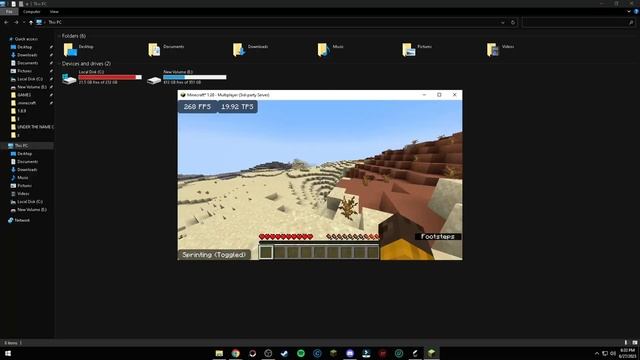Screen dimensions: 640x360
Task: Open the Pictures folder in Folders section
Action: [417, 49]
